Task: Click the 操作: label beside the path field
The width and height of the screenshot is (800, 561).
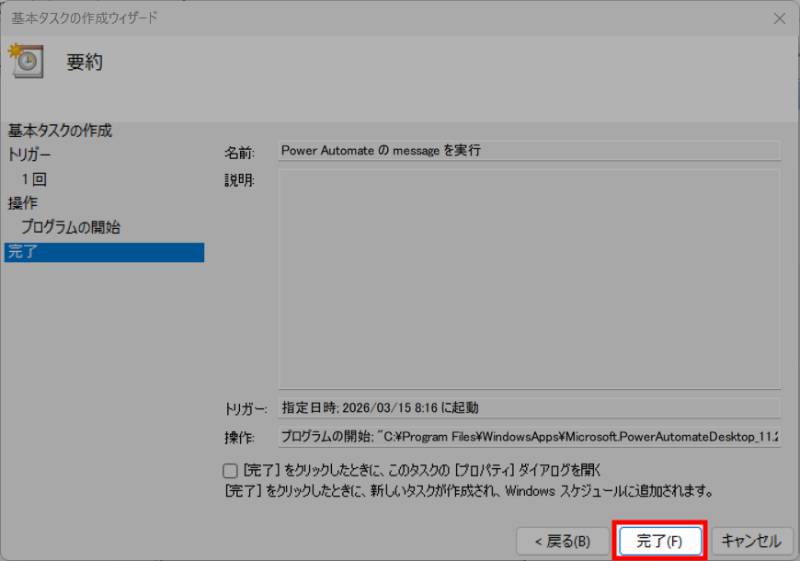Action: pos(239,438)
